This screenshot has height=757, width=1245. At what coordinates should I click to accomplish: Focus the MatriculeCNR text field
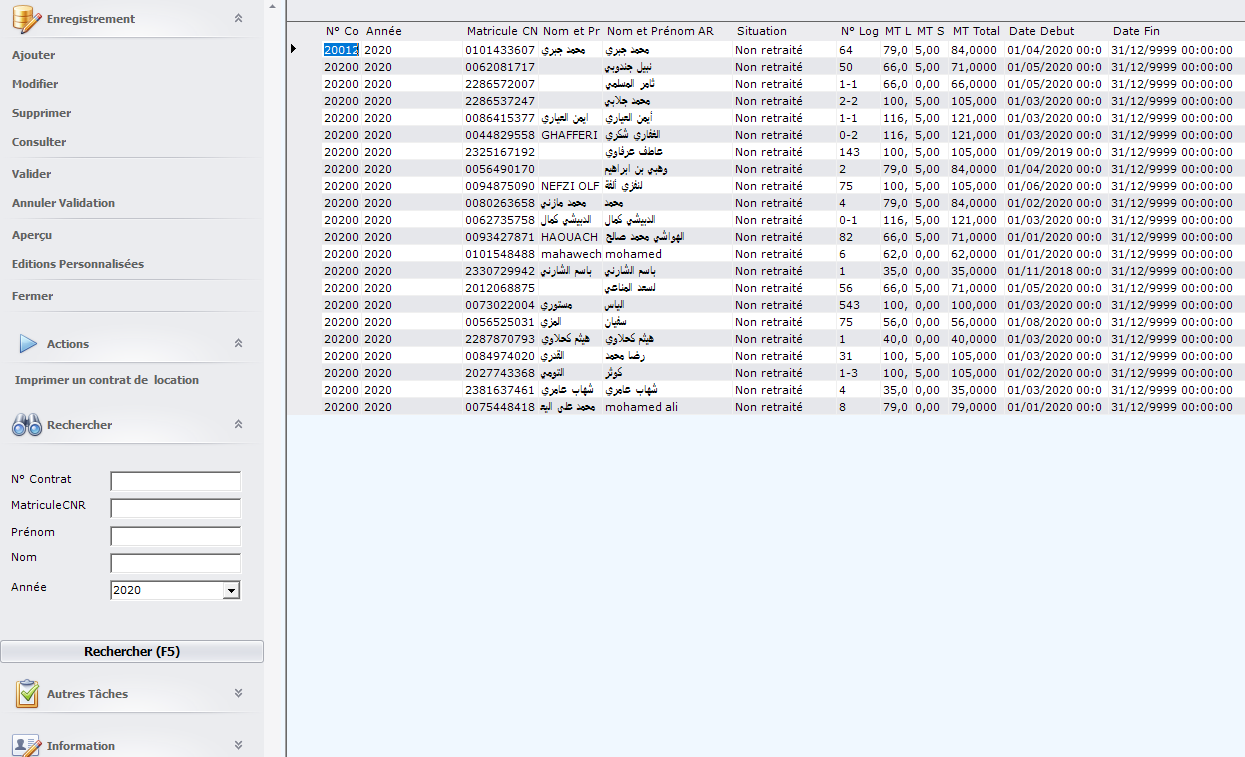click(x=175, y=508)
